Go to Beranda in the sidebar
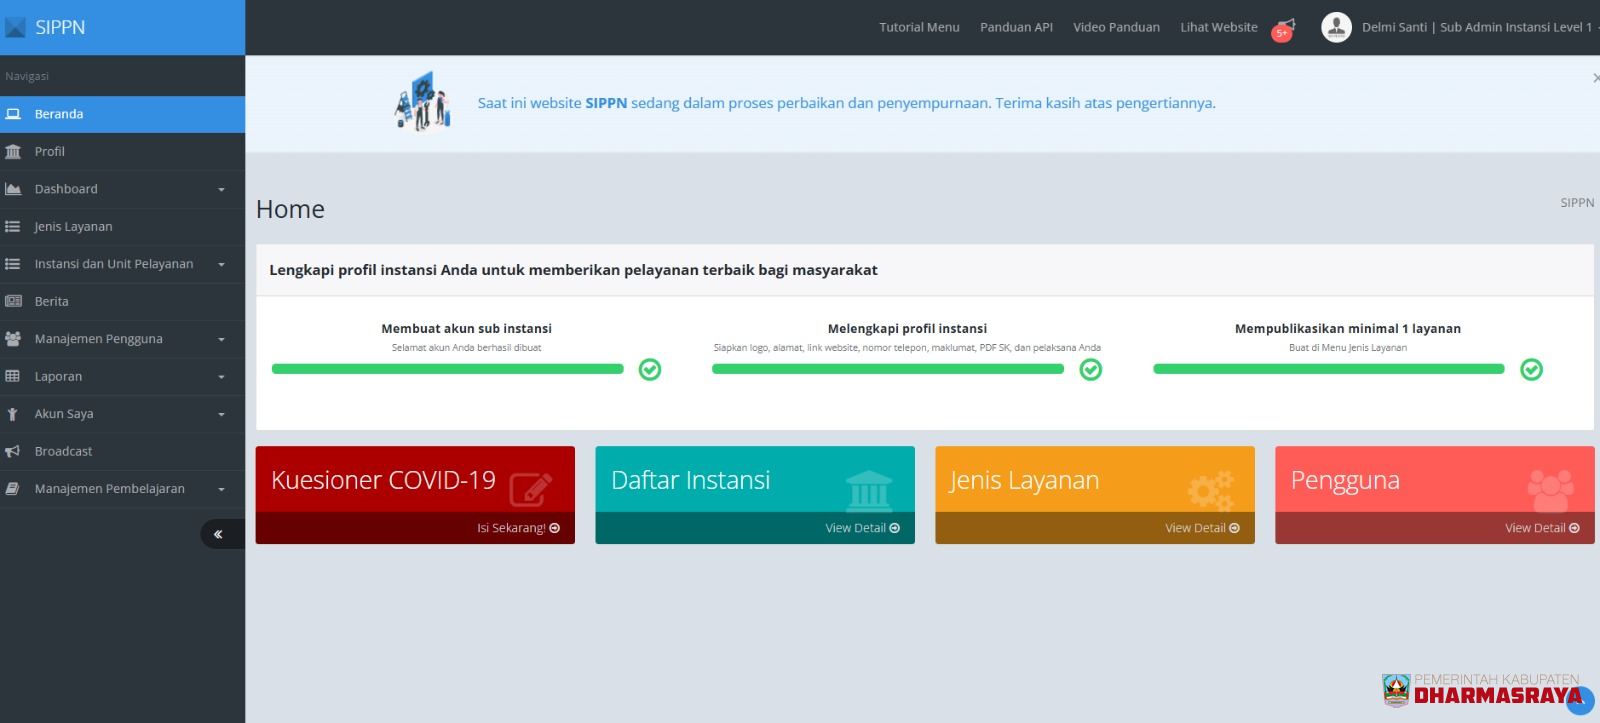The height and width of the screenshot is (723, 1600). (x=122, y=114)
